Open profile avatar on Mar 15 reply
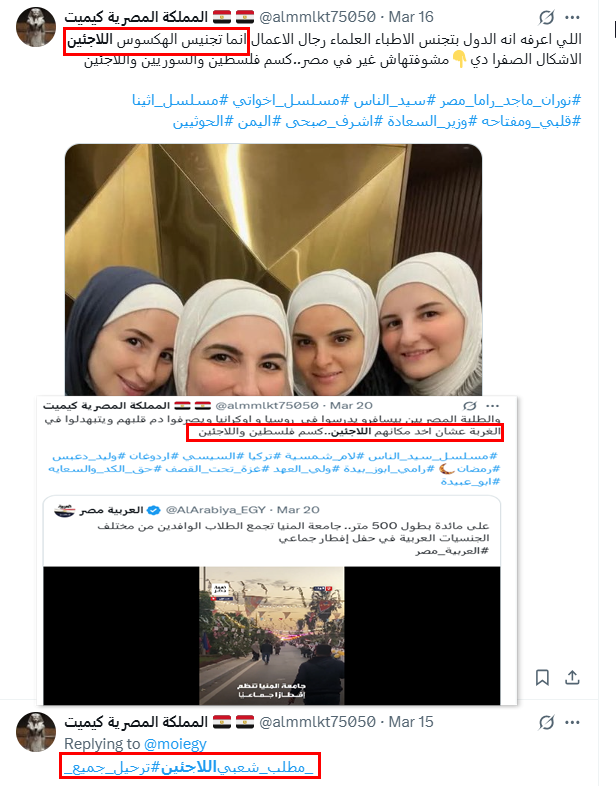The width and height of the screenshot is (616, 786). 36,732
